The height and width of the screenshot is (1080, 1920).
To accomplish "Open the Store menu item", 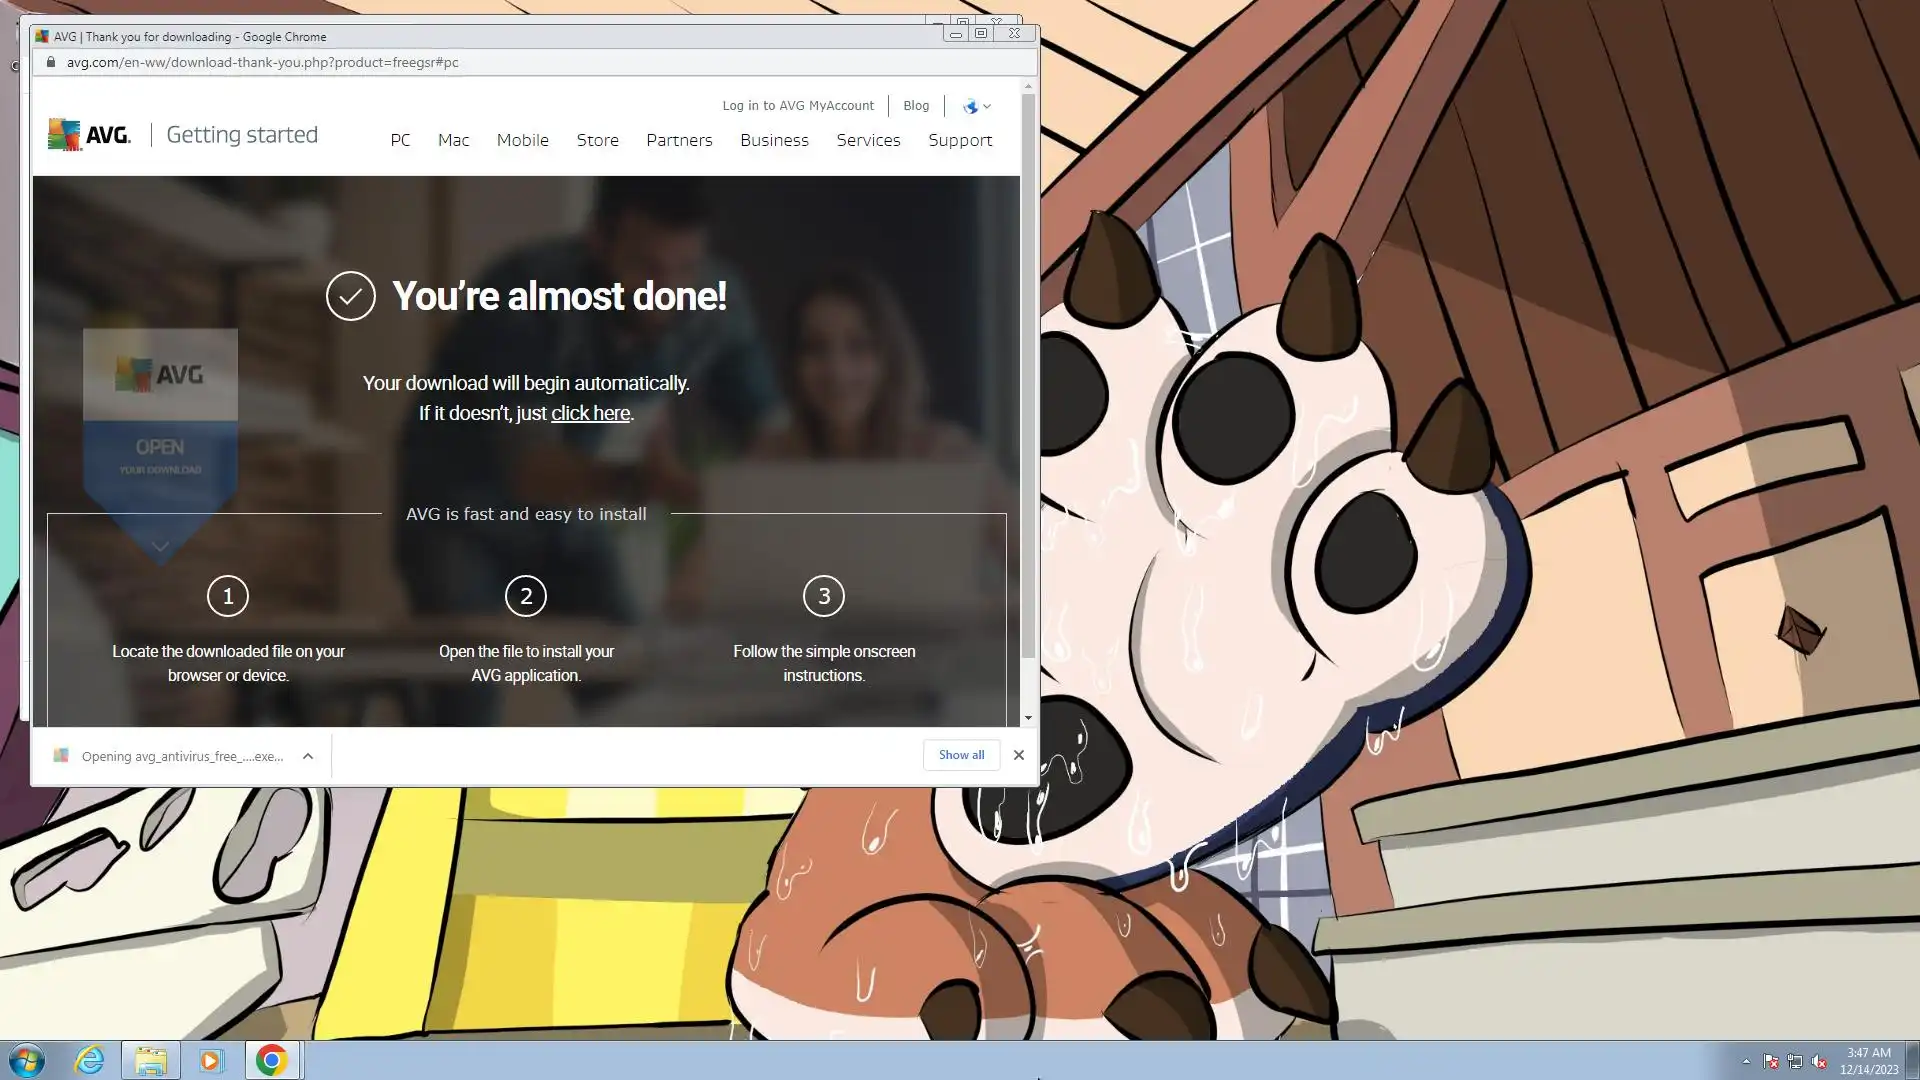I will point(597,140).
